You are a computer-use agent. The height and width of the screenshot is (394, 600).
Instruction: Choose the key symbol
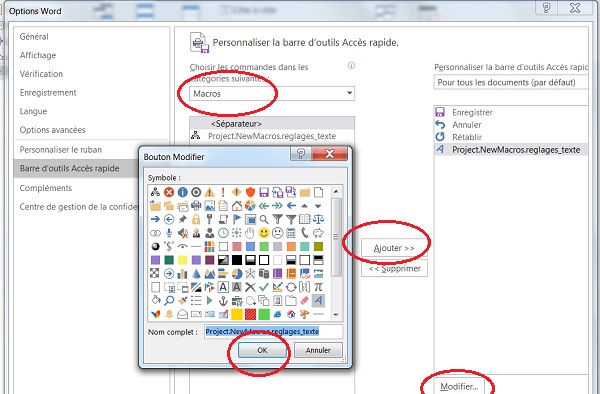pyautogui.click(x=209, y=219)
